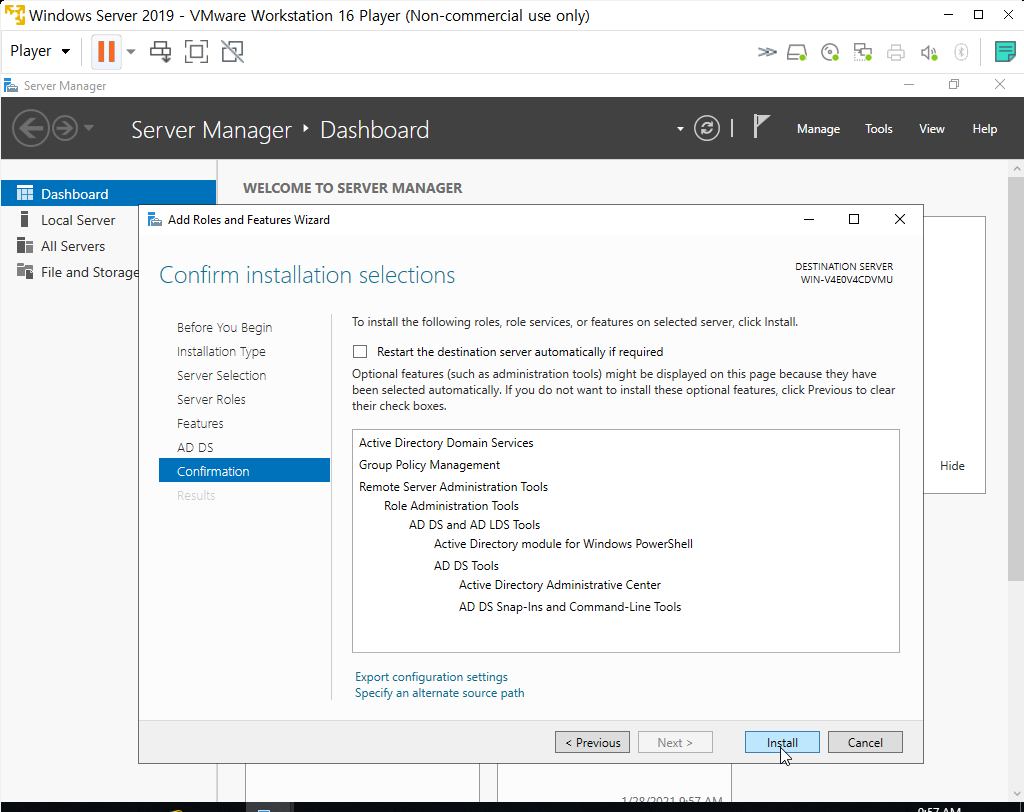Select Dashboard in the left sidebar
Image resolution: width=1024 pixels, height=812 pixels.
click(108, 193)
